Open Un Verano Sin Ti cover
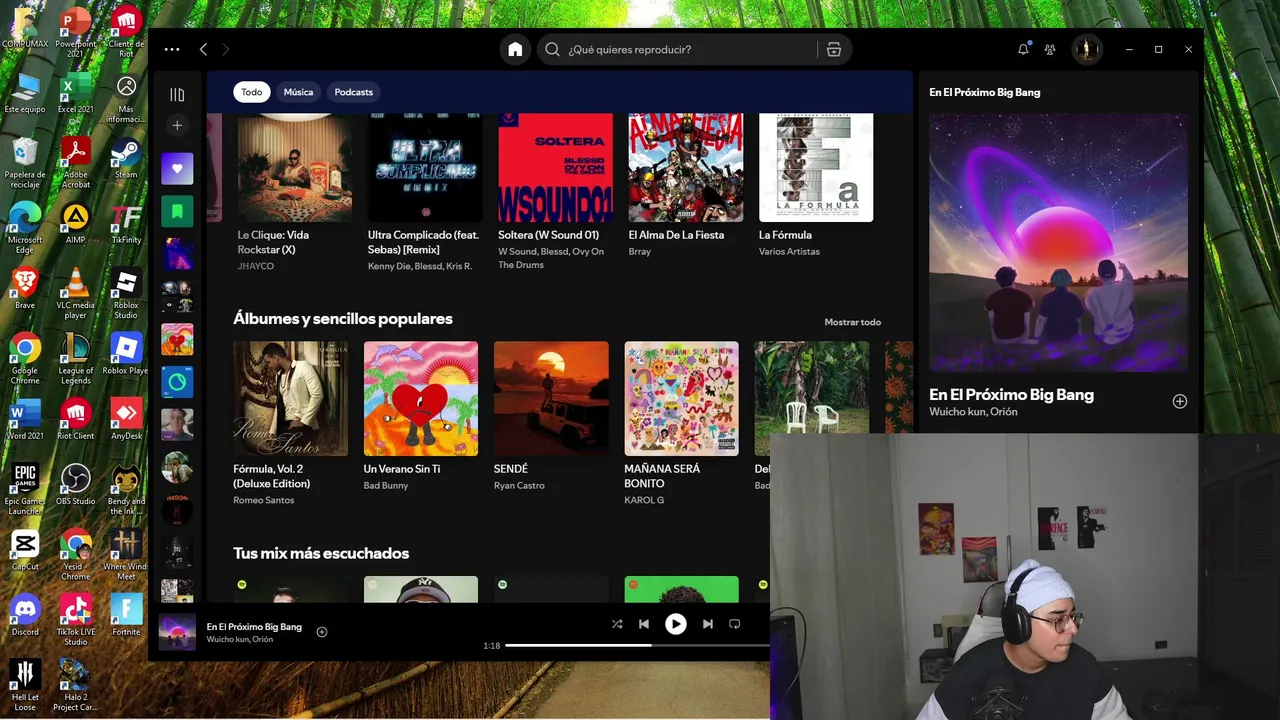 coord(421,399)
